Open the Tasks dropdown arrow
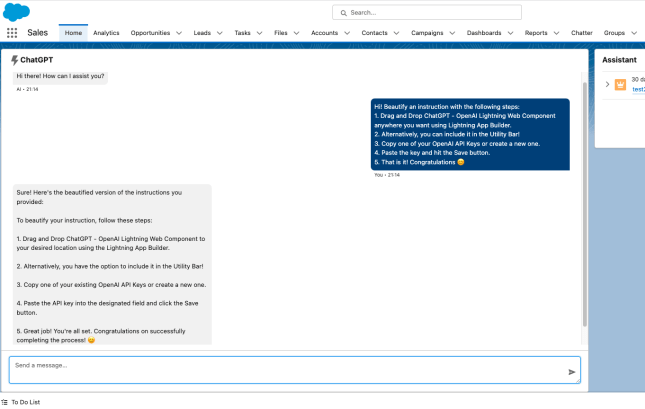Image resolution: width=645 pixels, height=409 pixels. (x=259, y=33)
